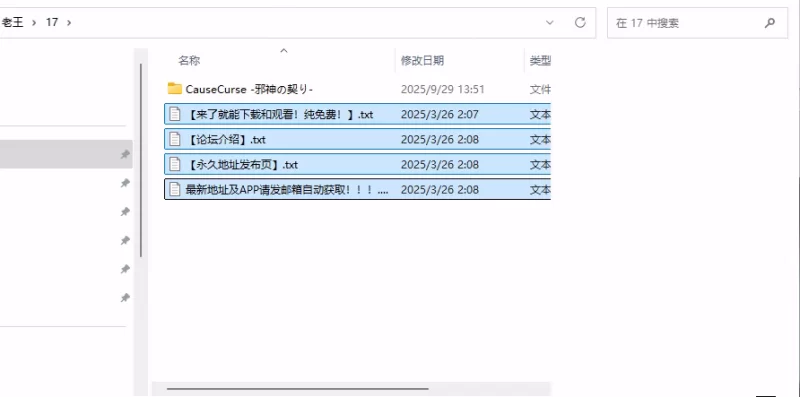Select file name 【永久地址发布页】.txt
Screen dimensions: 800x397
pyautogui.click(x=242, y=165)
